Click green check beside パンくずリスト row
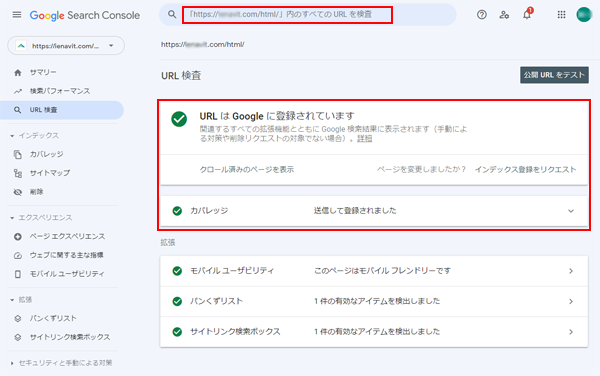The height and width of the screenshot is (376, 600). point(177,301)
